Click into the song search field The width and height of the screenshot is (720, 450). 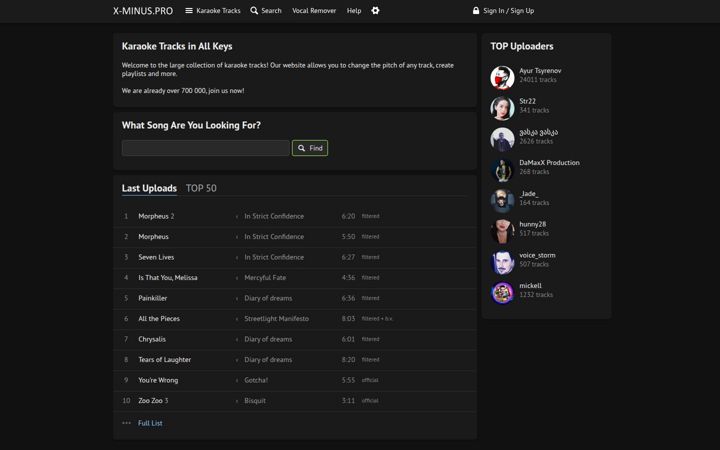click(206, 148)
